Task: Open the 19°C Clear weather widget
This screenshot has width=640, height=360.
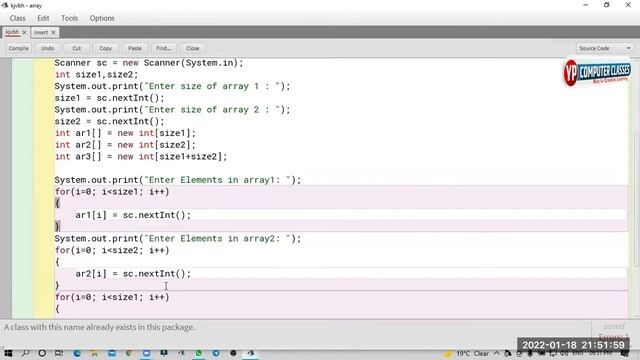Action: (x=467, y=353)
